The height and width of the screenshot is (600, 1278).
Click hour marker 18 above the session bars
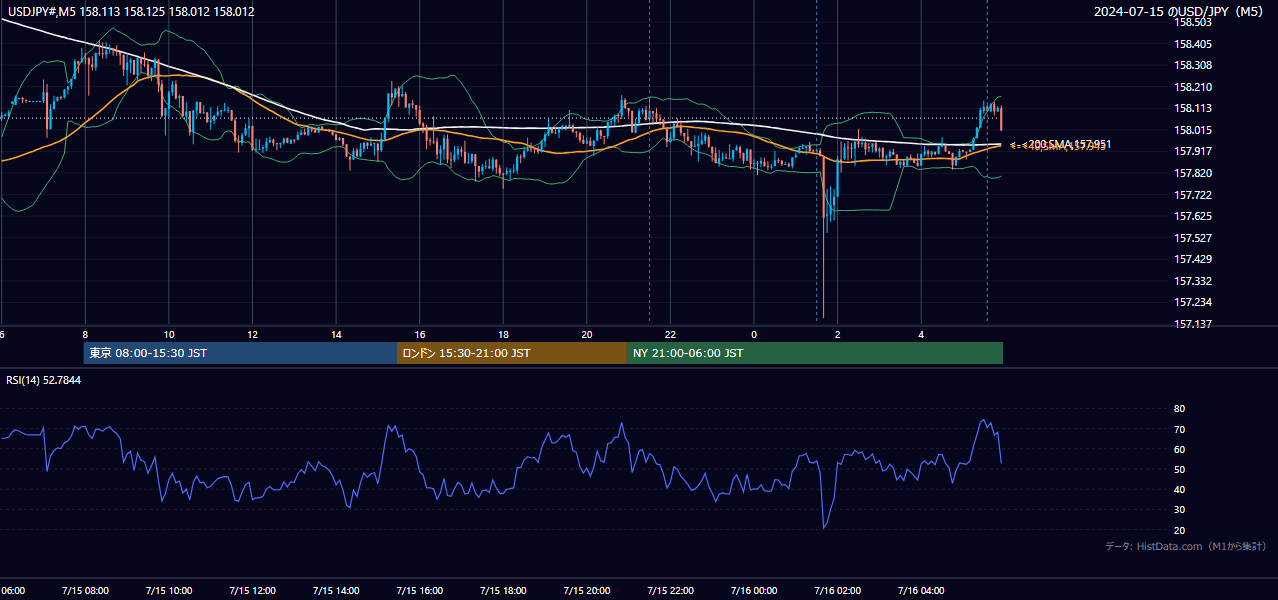point(503,334)
